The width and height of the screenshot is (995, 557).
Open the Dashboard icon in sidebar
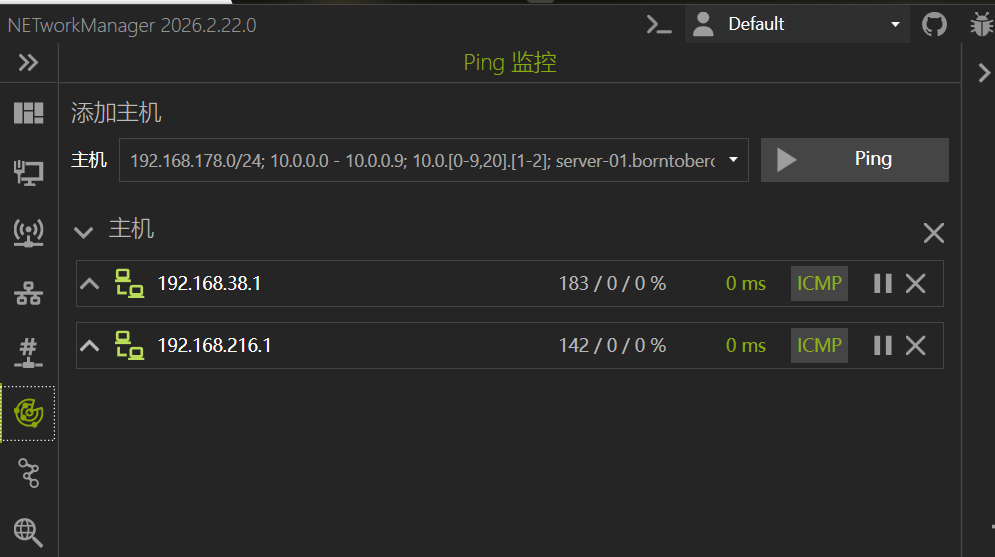(28, 113)
